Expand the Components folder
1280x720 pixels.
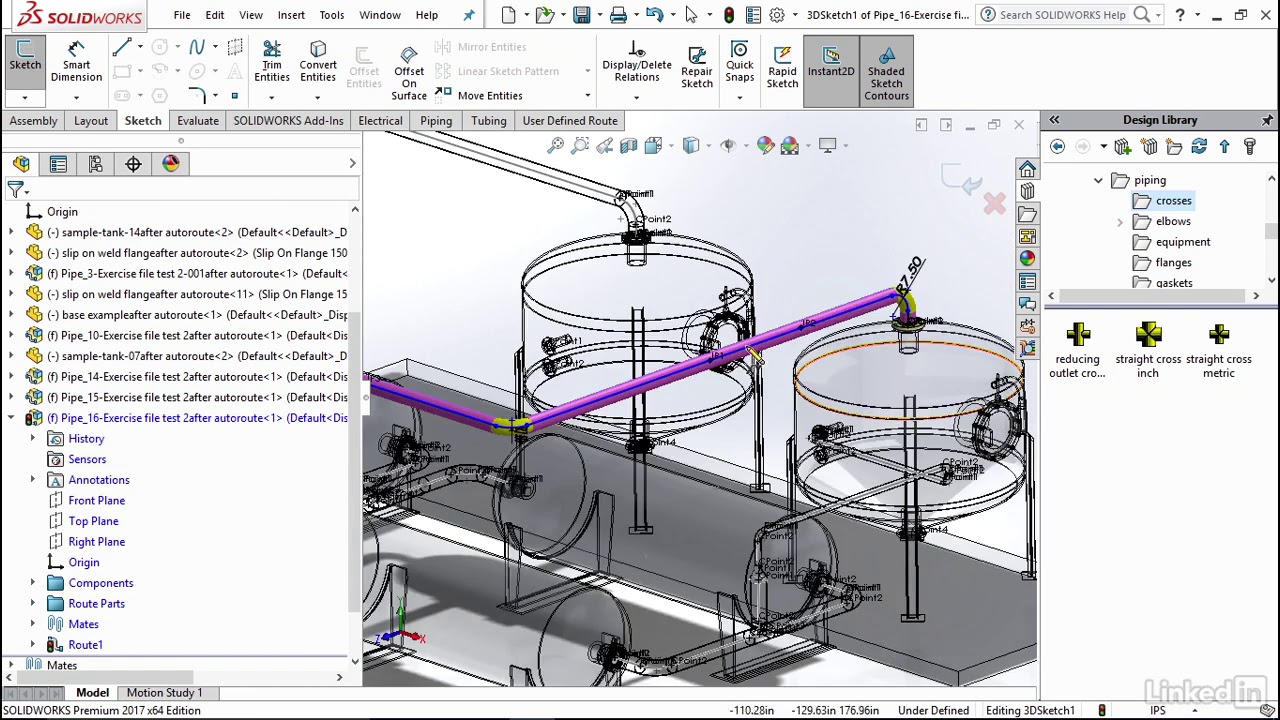[x=32, y=583]
